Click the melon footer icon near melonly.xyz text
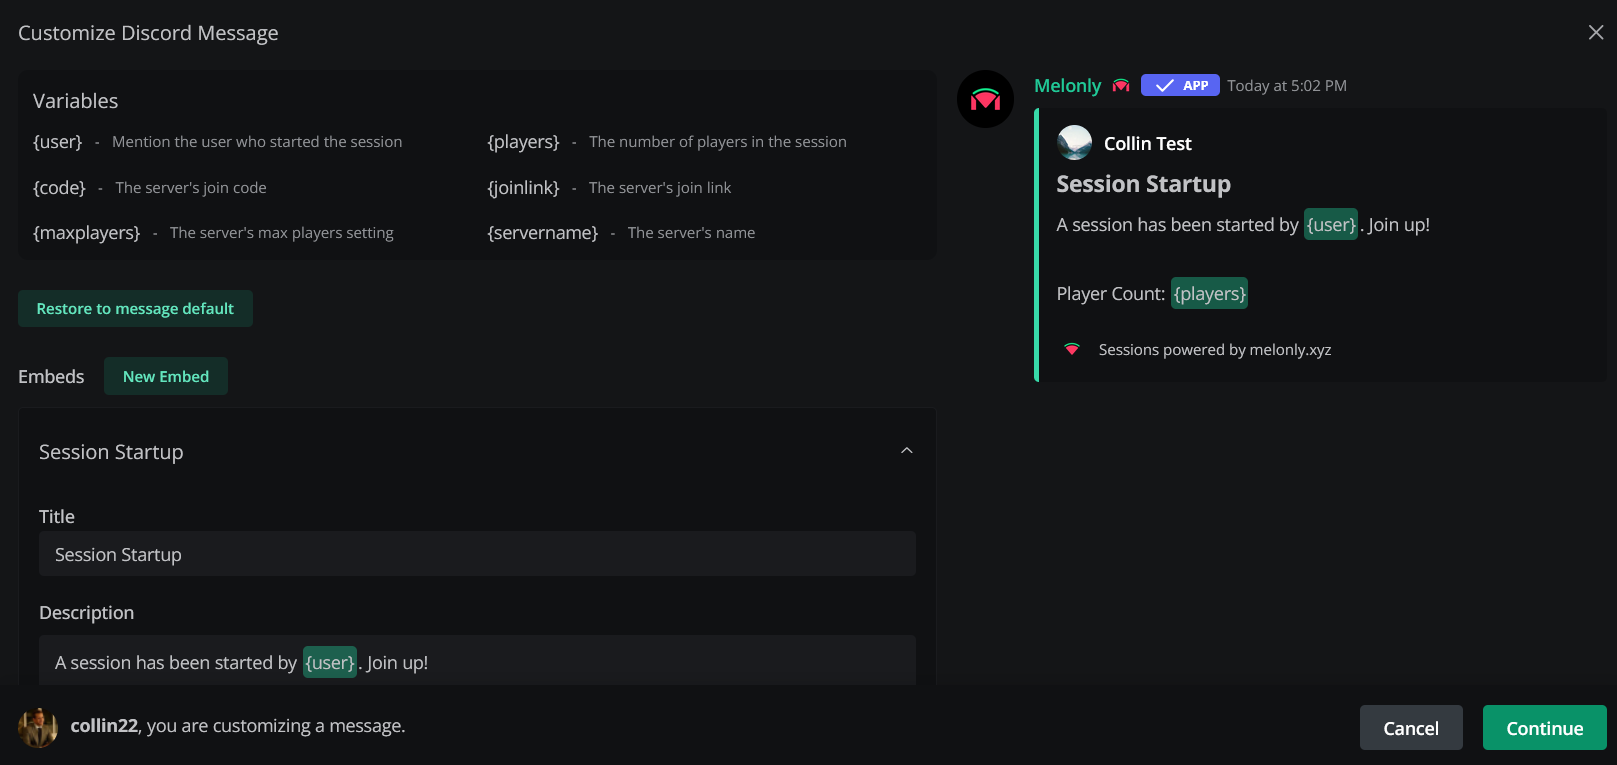This screenshot has width=1617, height=765. [1071, 349]
